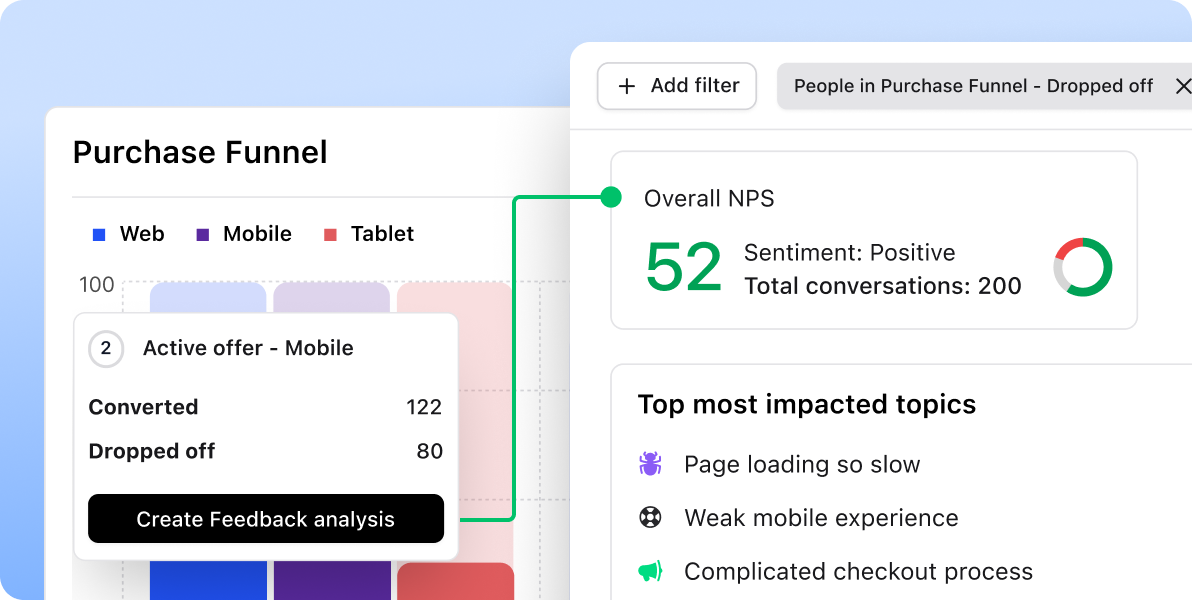Click Create Feedback analysis button
Screen dimensions: 1192x600
[265, 519]
